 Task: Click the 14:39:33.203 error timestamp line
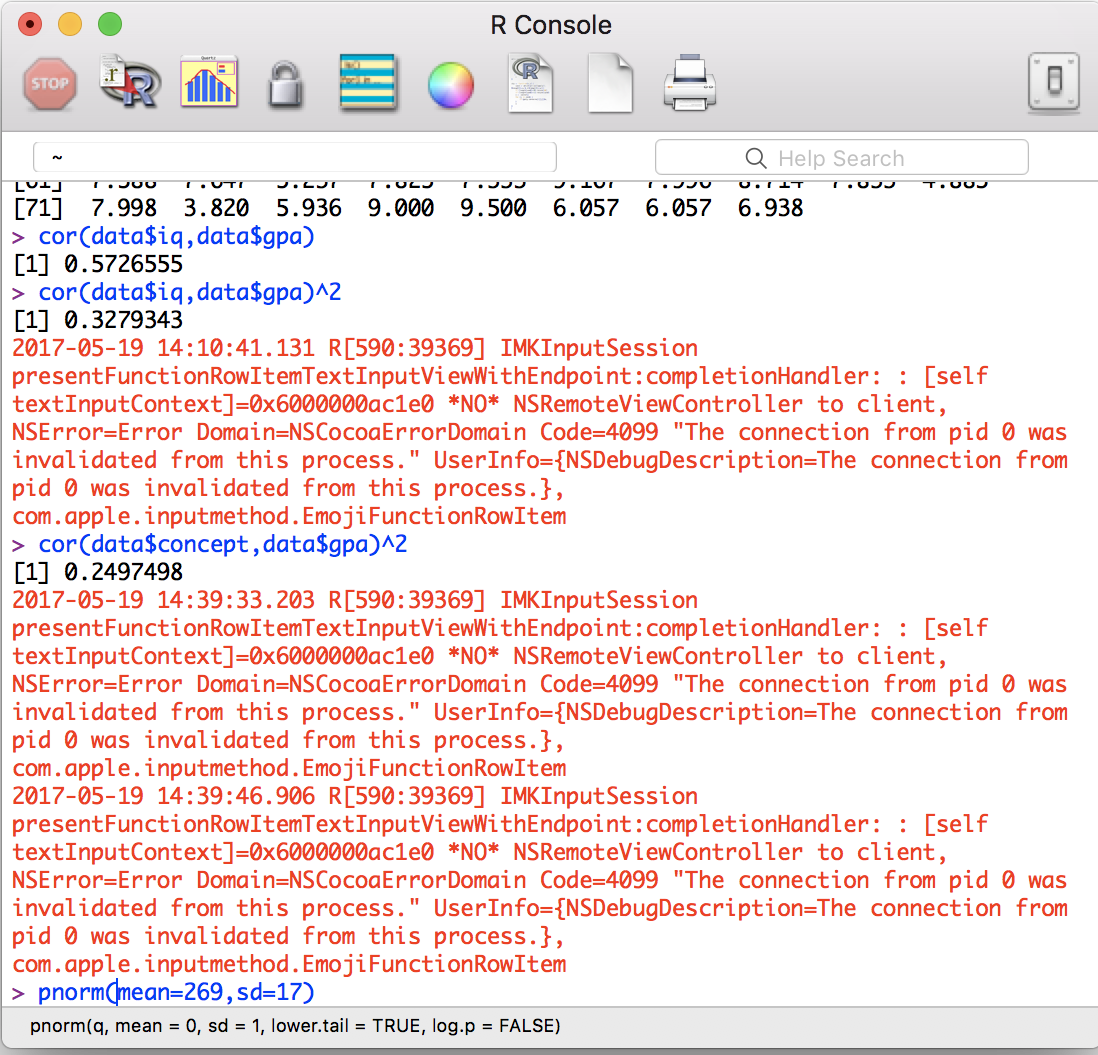click(x=354, y=600)
